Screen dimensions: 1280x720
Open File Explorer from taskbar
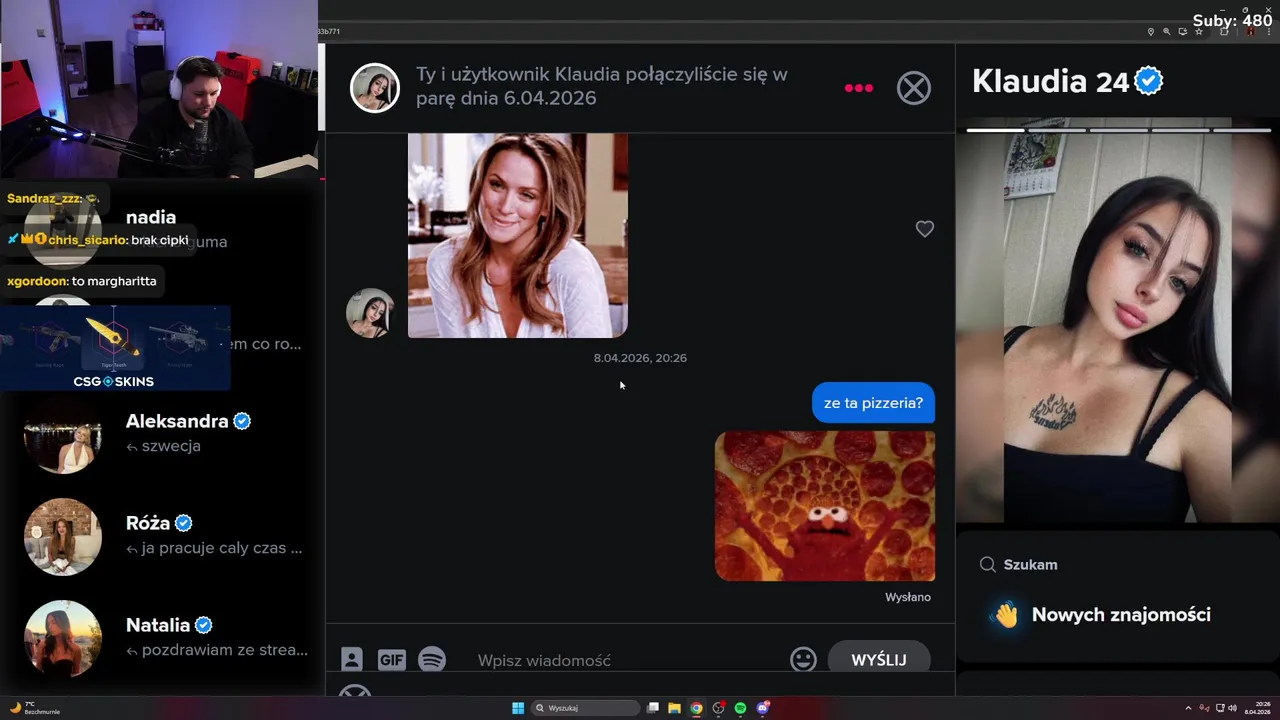[x=674, y=708]
